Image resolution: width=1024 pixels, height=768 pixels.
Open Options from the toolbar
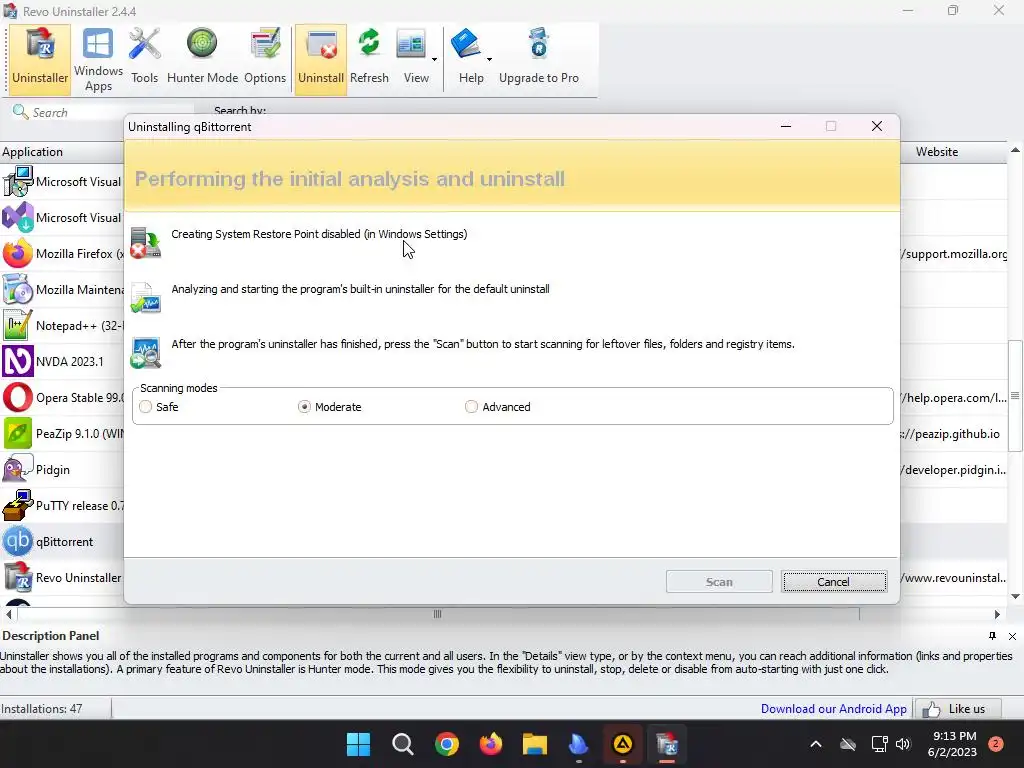265,59
